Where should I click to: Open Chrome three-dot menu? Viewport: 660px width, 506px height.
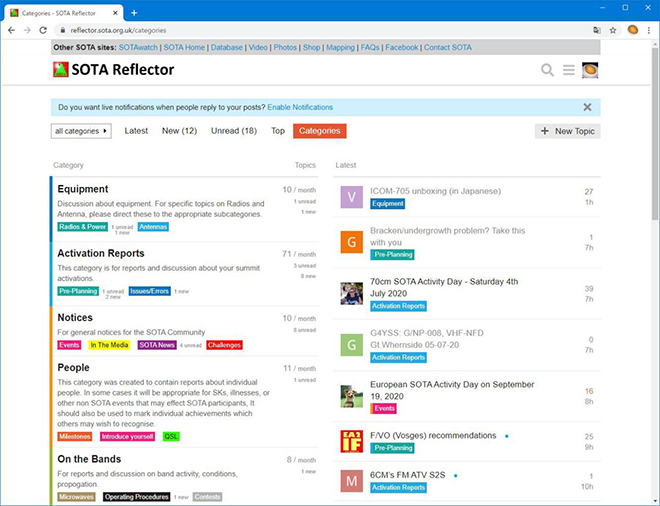pyautogui.click(x=649, y=30)
